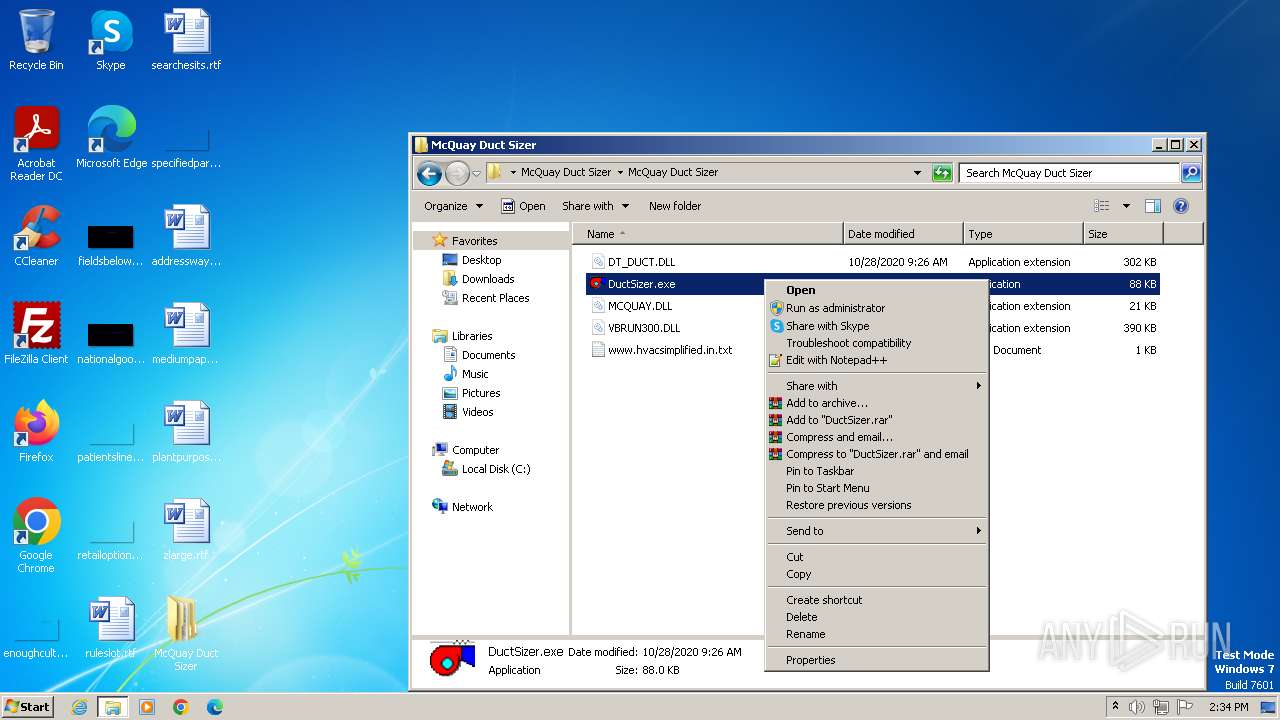
Task: Click the Explorer Back navigation arrow
Action: pos(430,173)
